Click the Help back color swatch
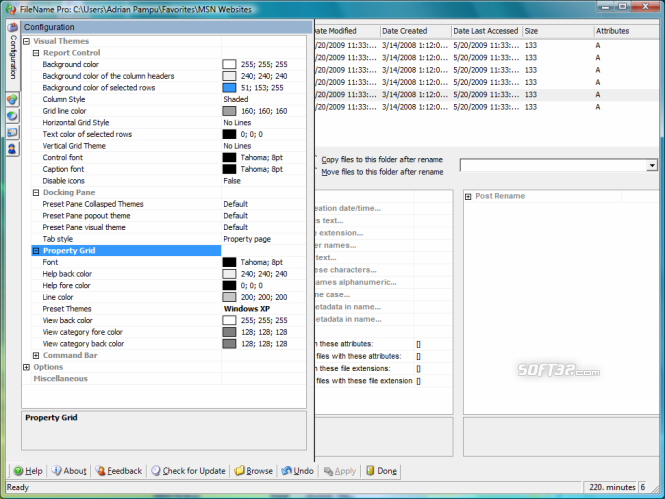 coord(229,274)
